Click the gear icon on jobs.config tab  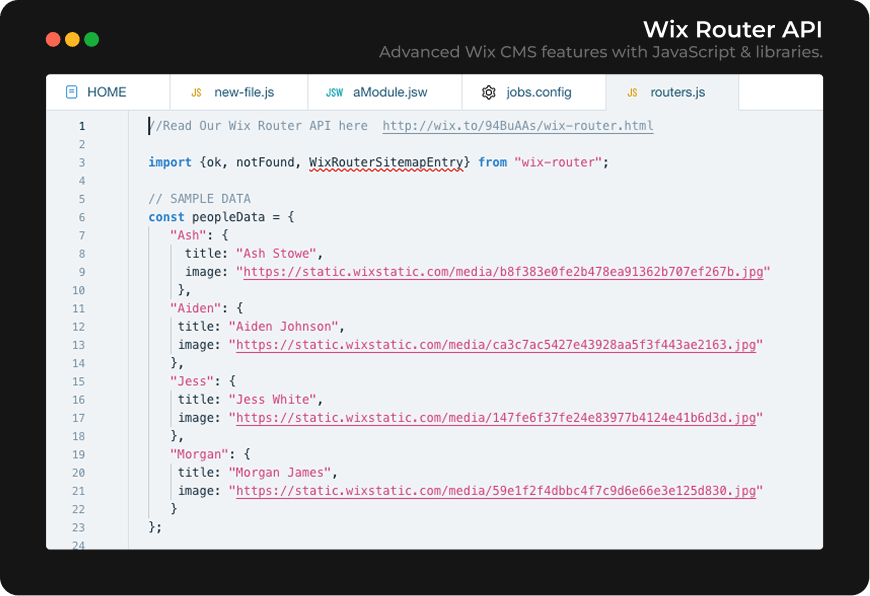pyautogui.click(x=488, y=92)
